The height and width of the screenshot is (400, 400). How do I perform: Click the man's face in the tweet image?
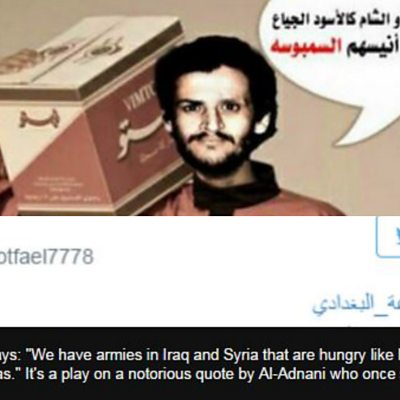211,118
